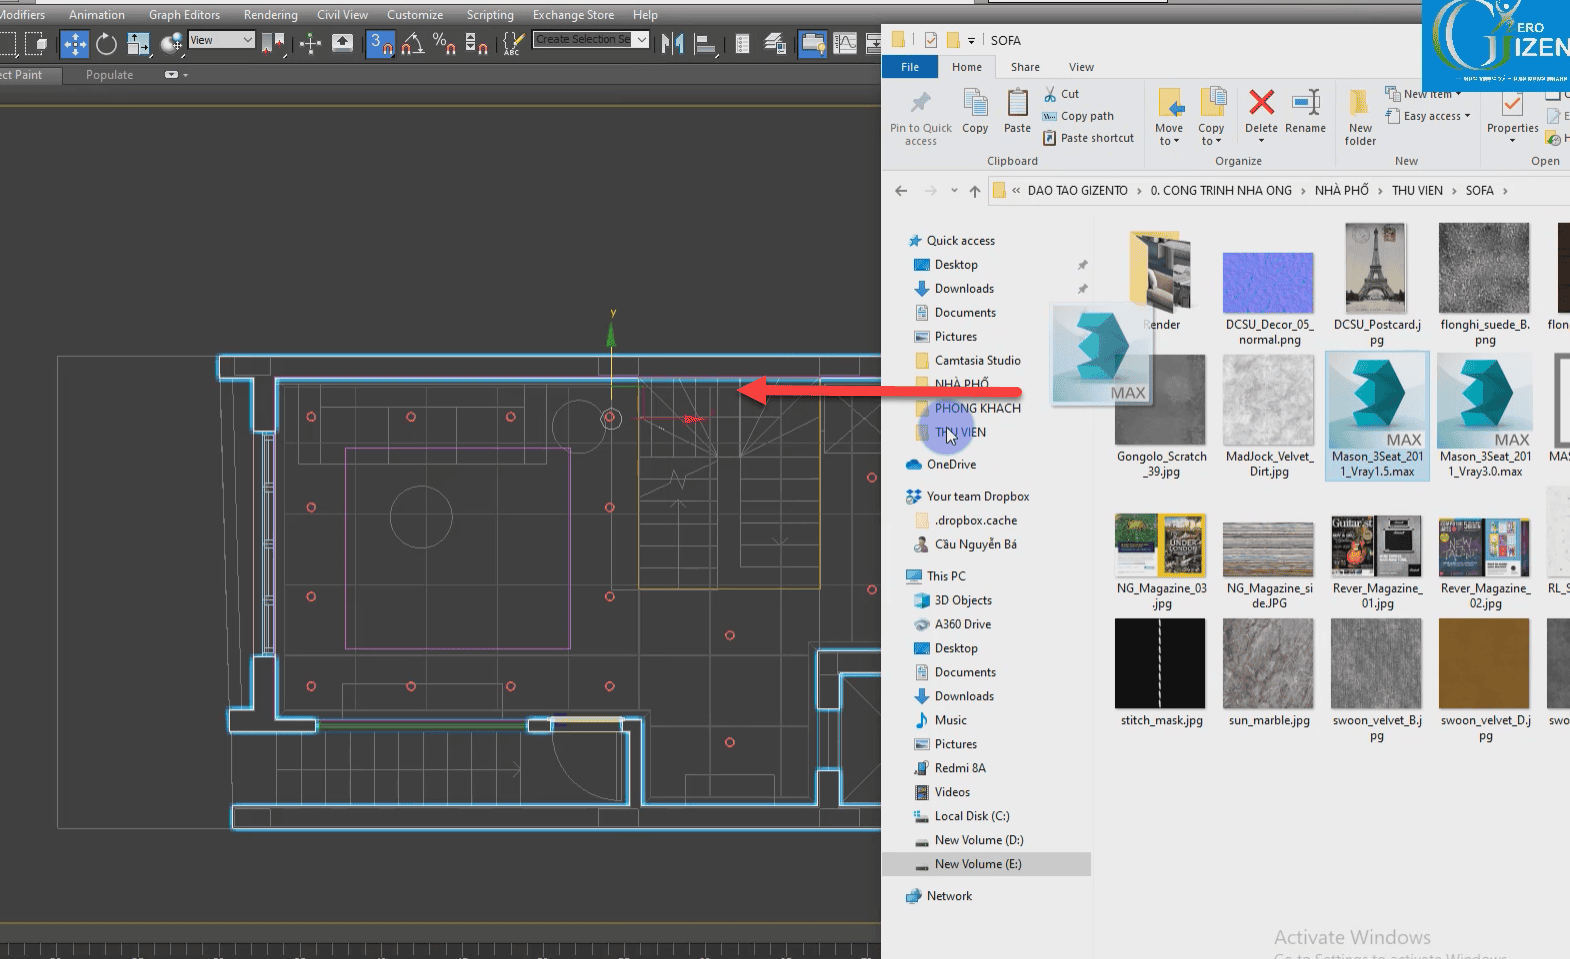The width and height of the screenshot is (1570, 959).
Task: Select the Move tool in 3ds Max
Action: pyautogui.click(x=75, y=43)
